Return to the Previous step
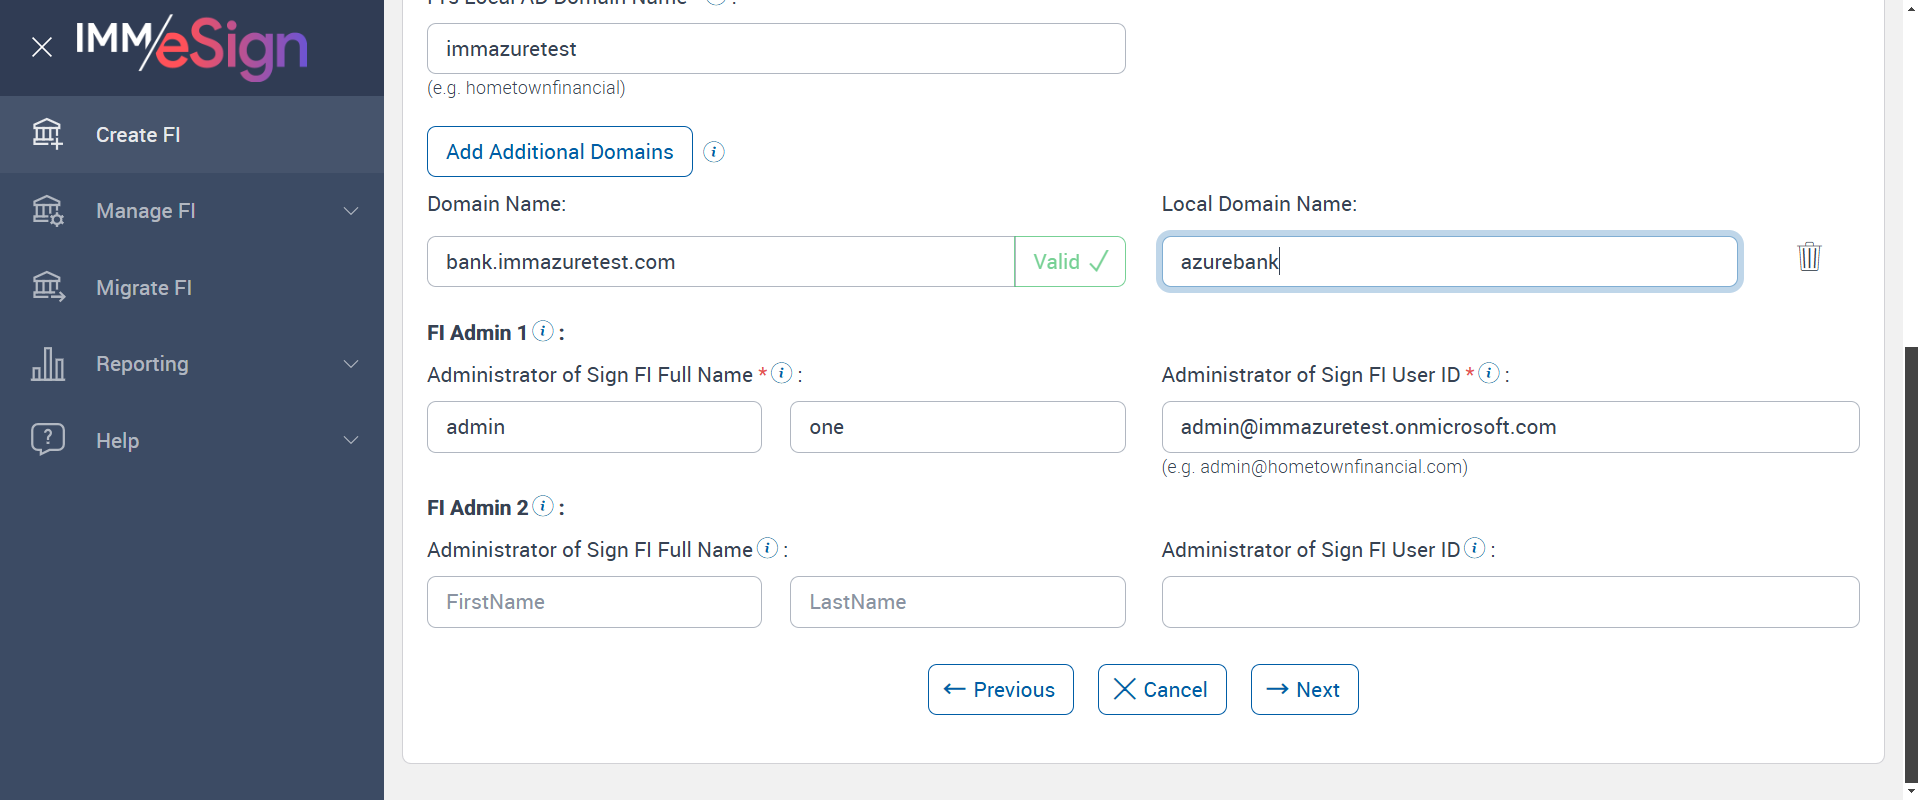The image size is (1920, 800). pos(1000,690)
